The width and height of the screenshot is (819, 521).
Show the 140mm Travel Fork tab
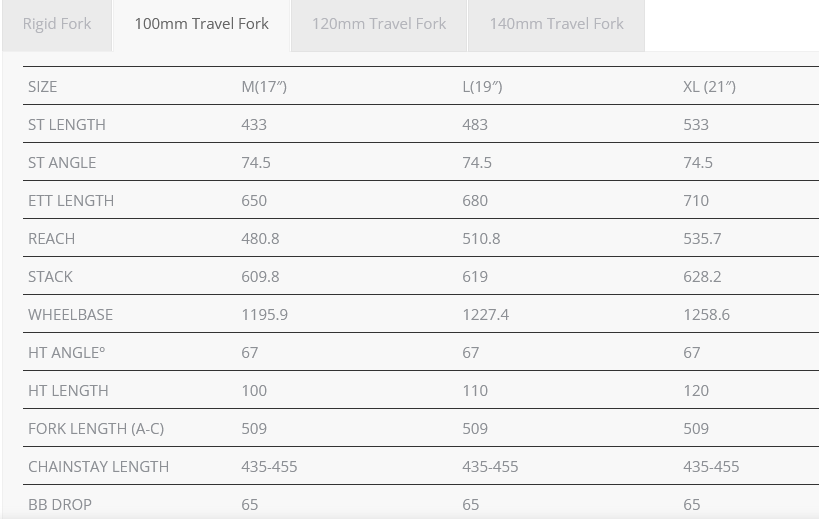coord(556,24)
